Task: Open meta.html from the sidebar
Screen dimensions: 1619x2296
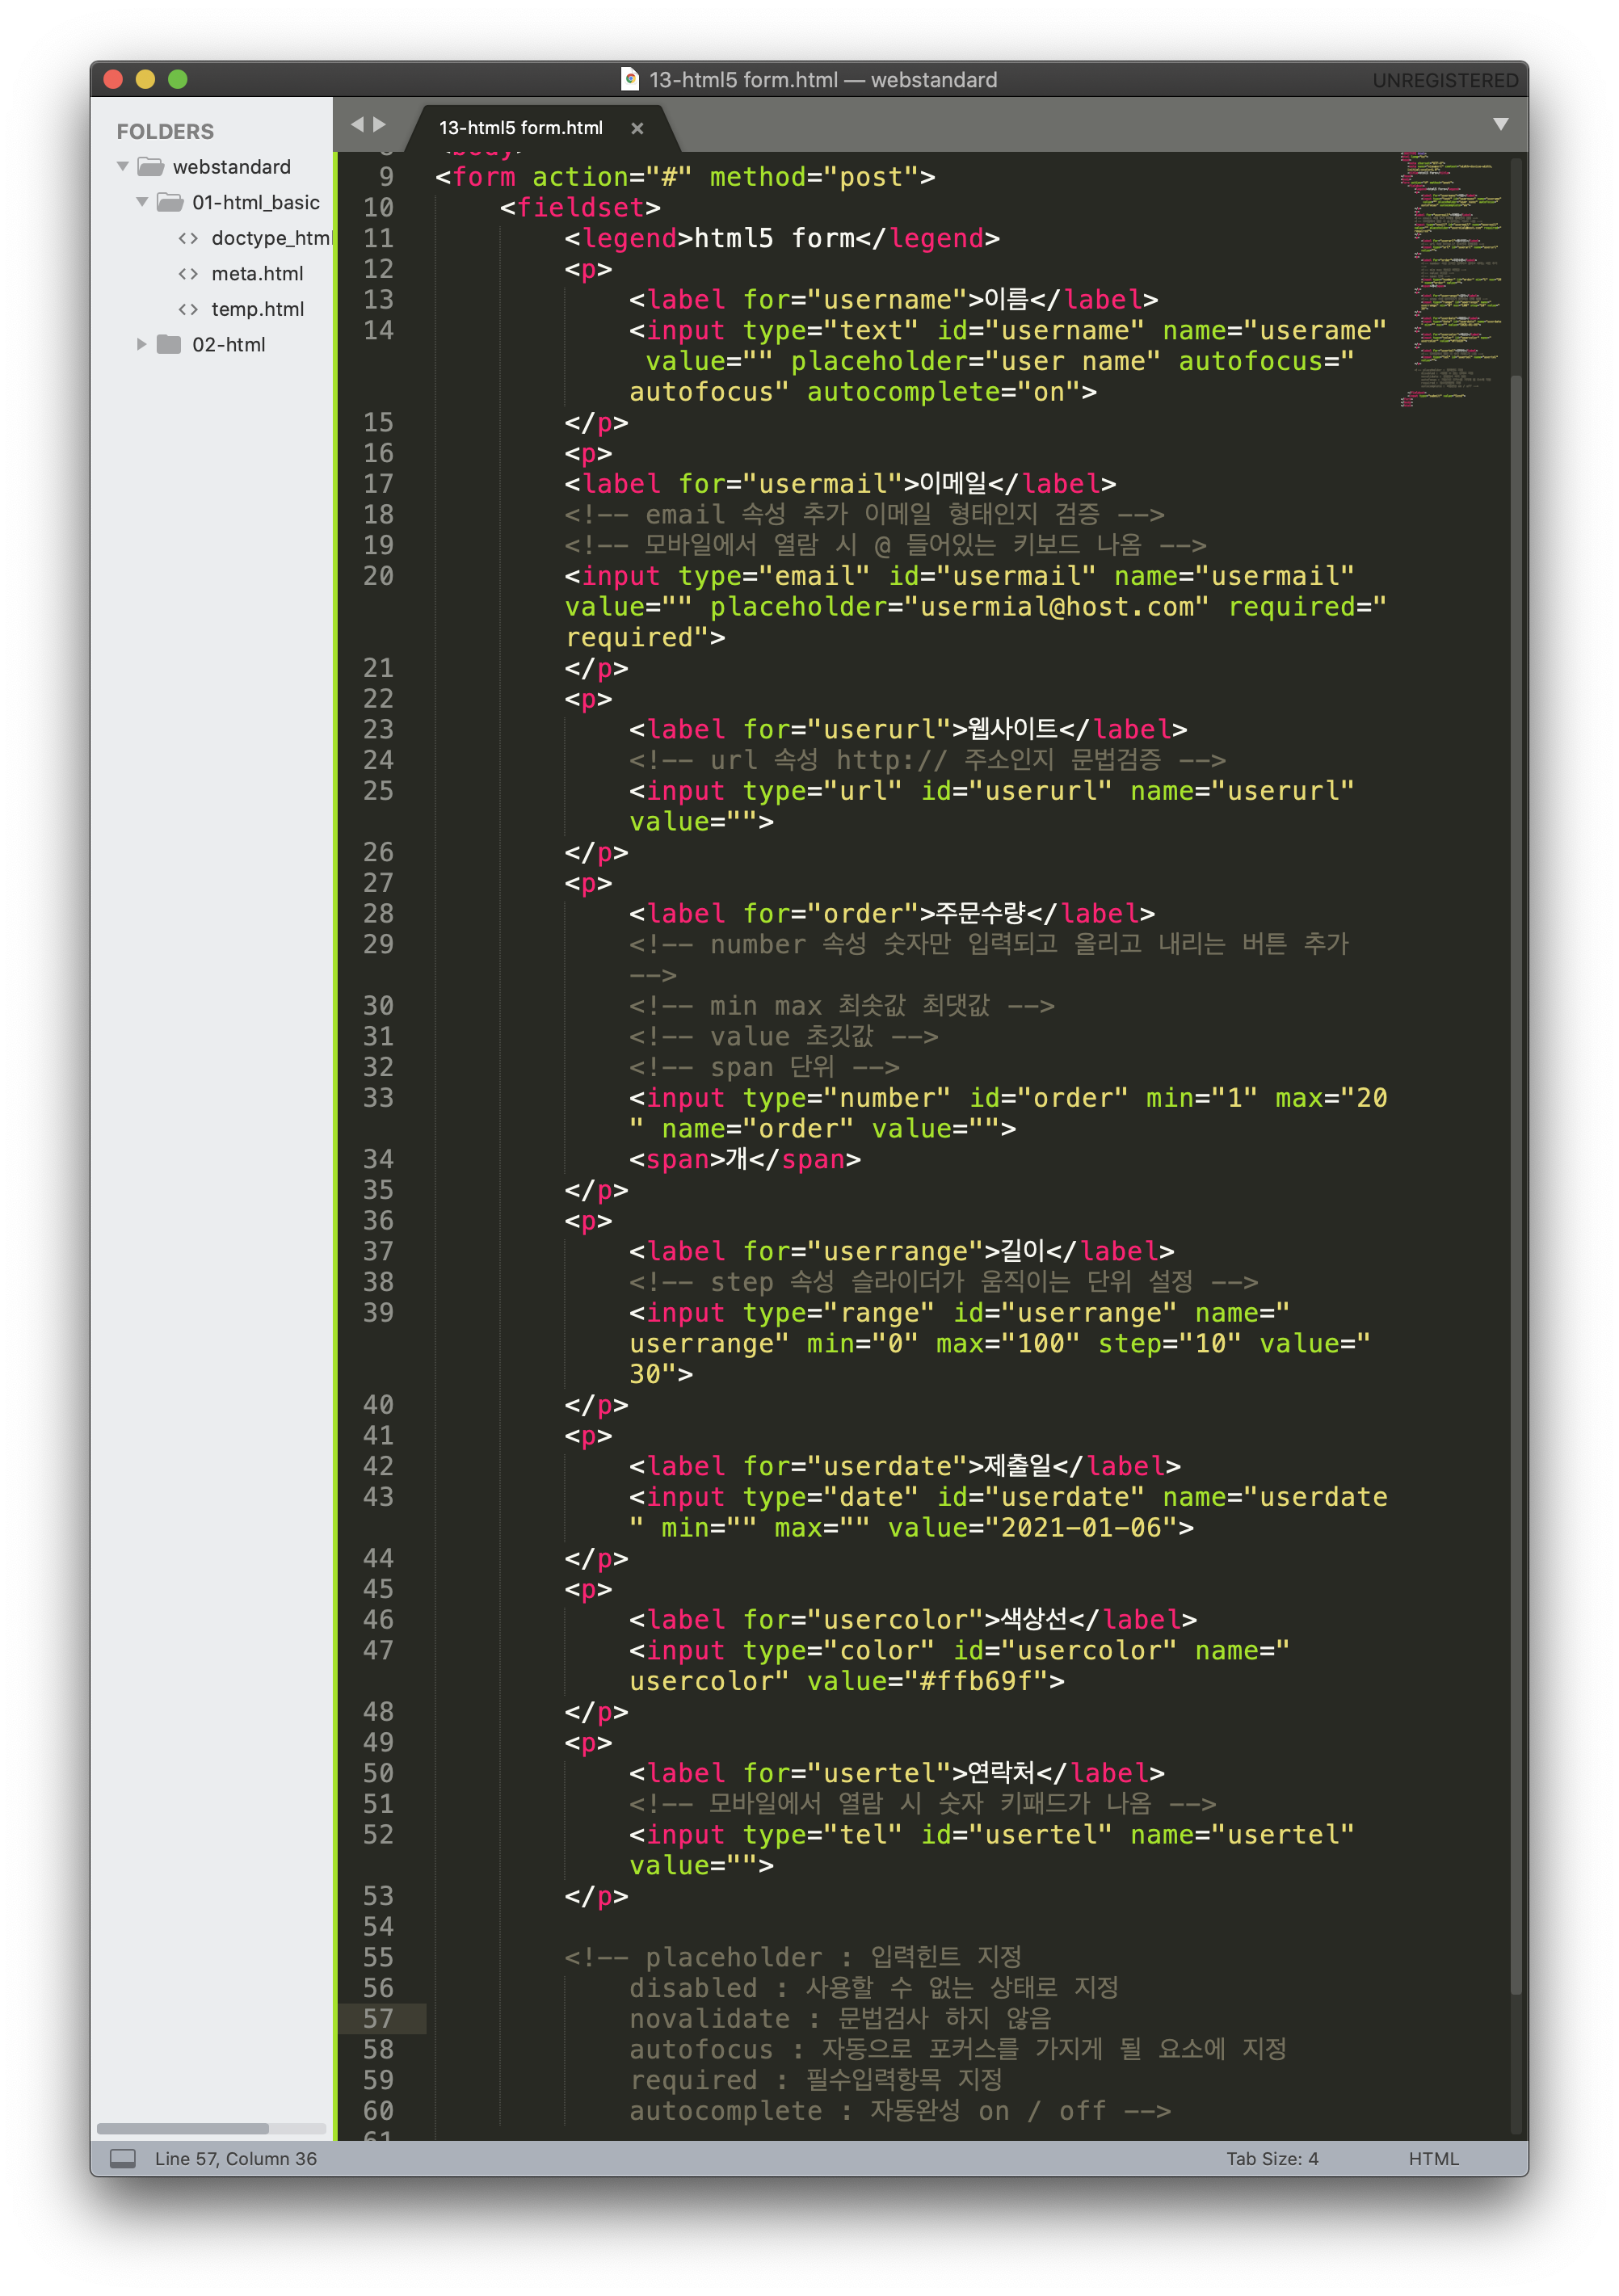Action: click(x=257, y=273)
